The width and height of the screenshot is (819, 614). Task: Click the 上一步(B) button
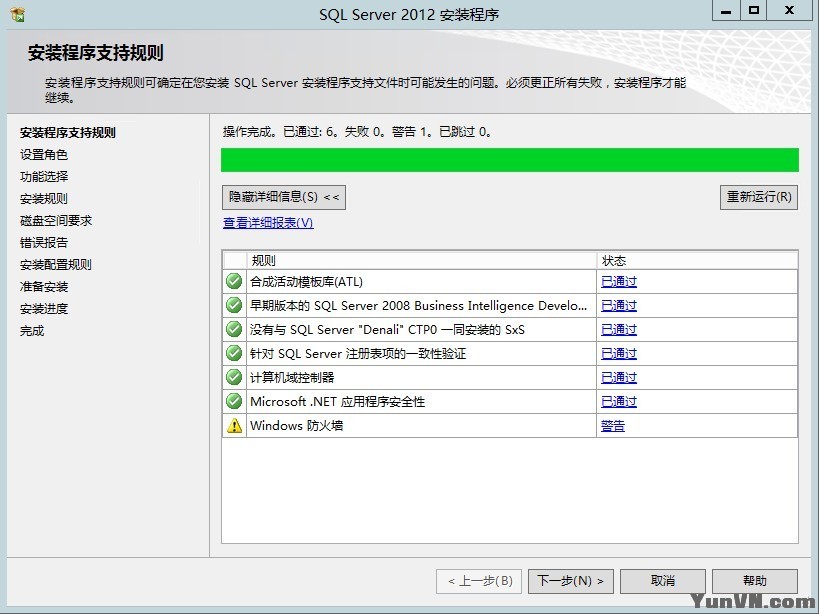(x=479, y=581)
